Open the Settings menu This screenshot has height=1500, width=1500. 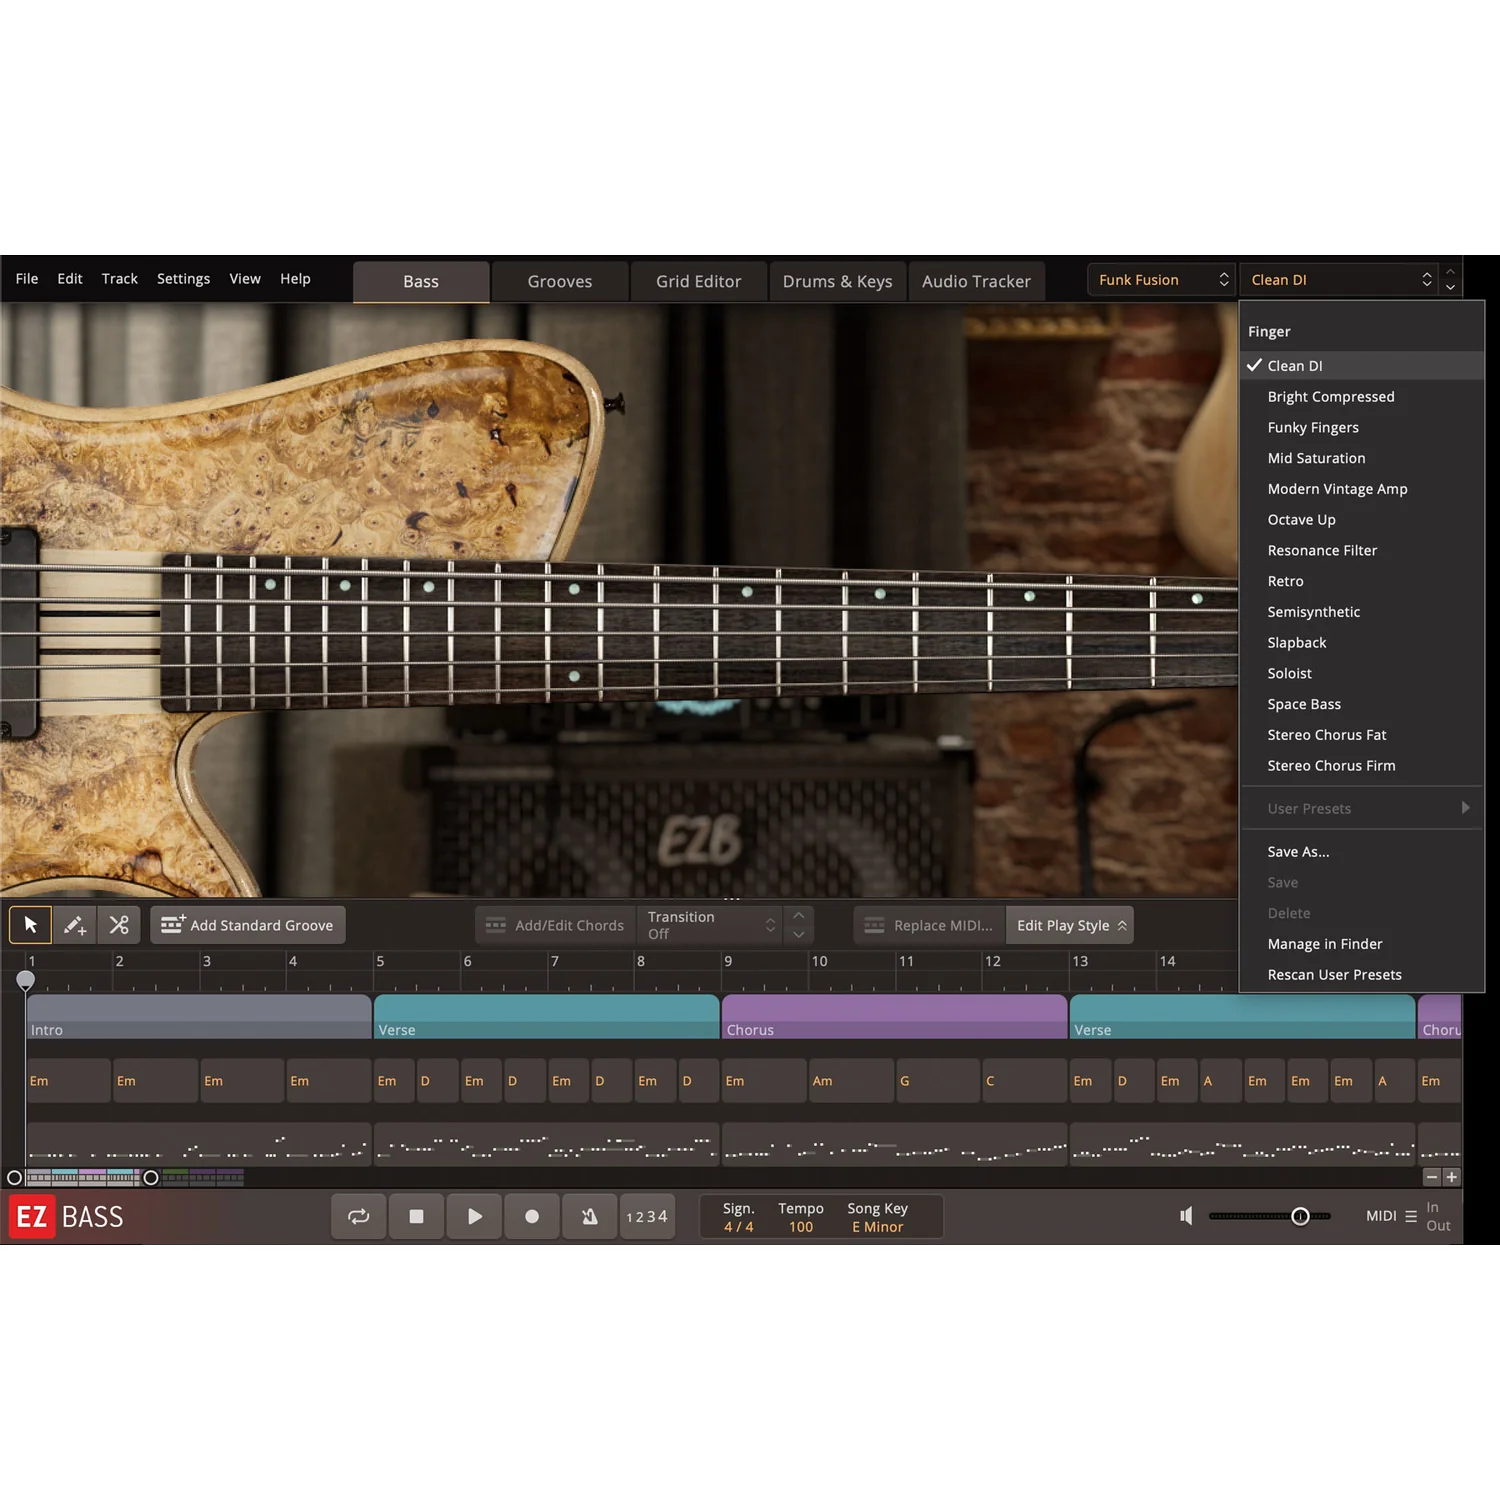click(x=183, y=279)
